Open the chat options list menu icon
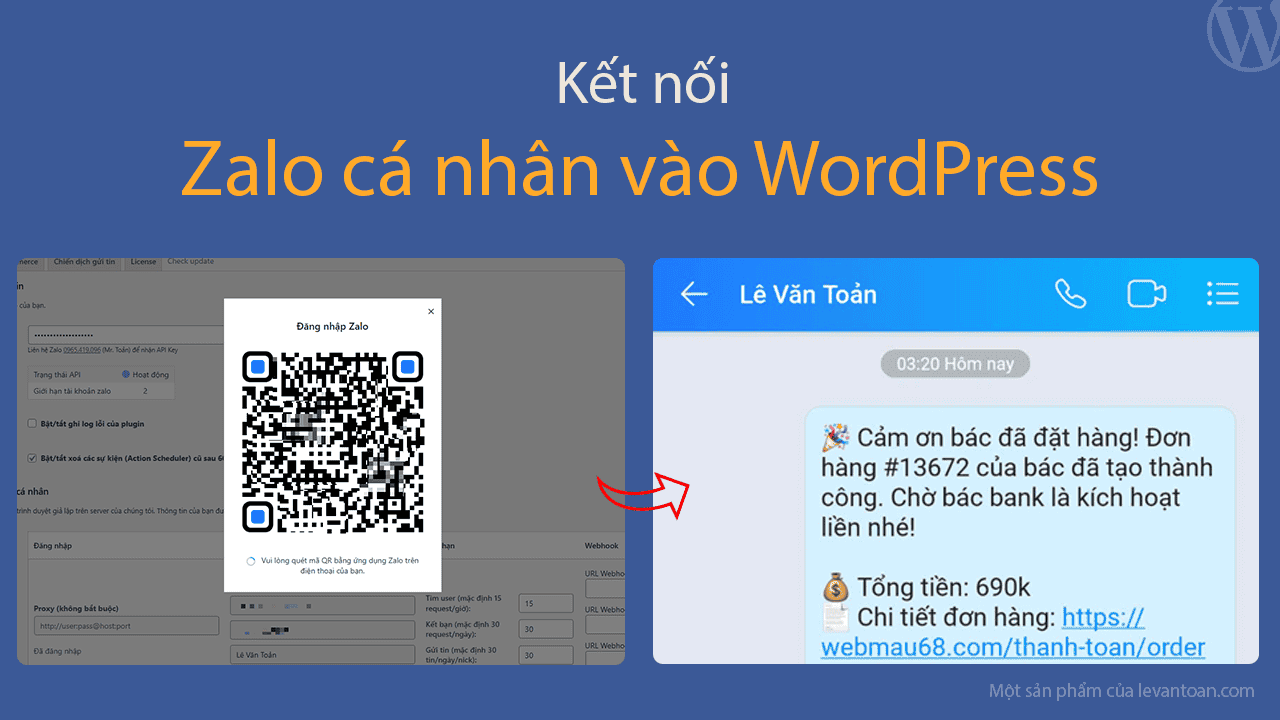Viewport: 1280px width, 720px height. tap(1222, 293)
